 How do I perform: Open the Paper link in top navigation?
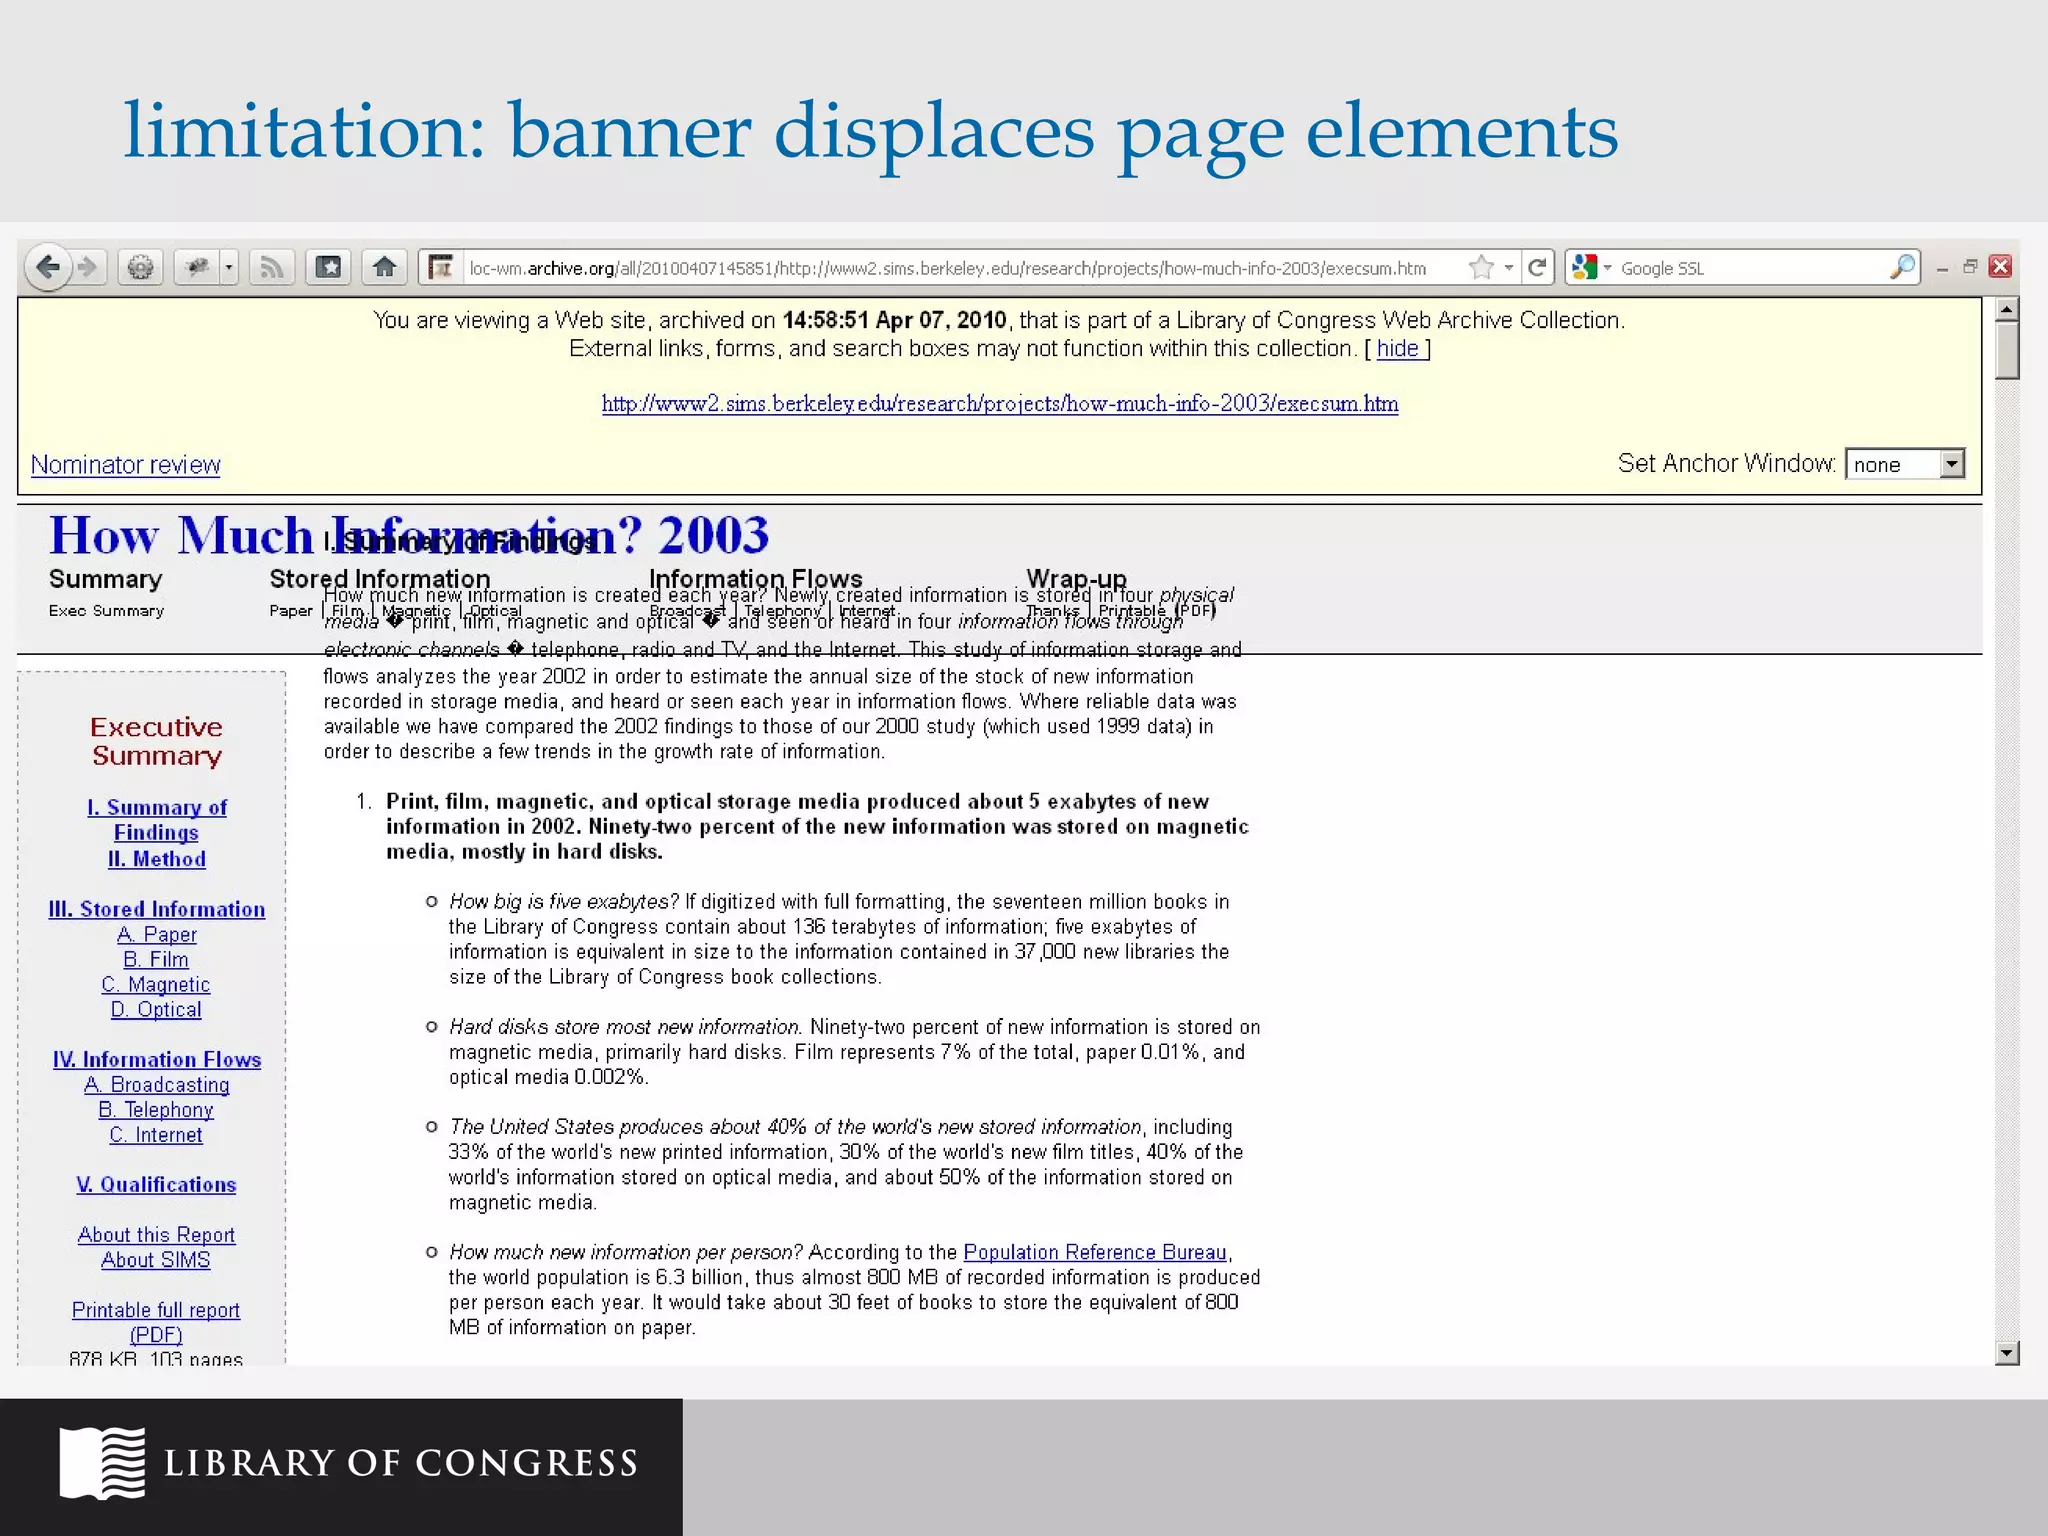[x=291, y=610]
